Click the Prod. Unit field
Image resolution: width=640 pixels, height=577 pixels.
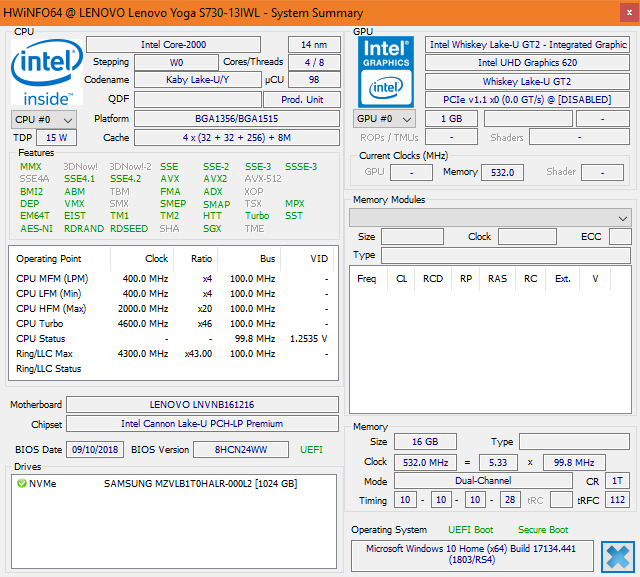(302, 100)
